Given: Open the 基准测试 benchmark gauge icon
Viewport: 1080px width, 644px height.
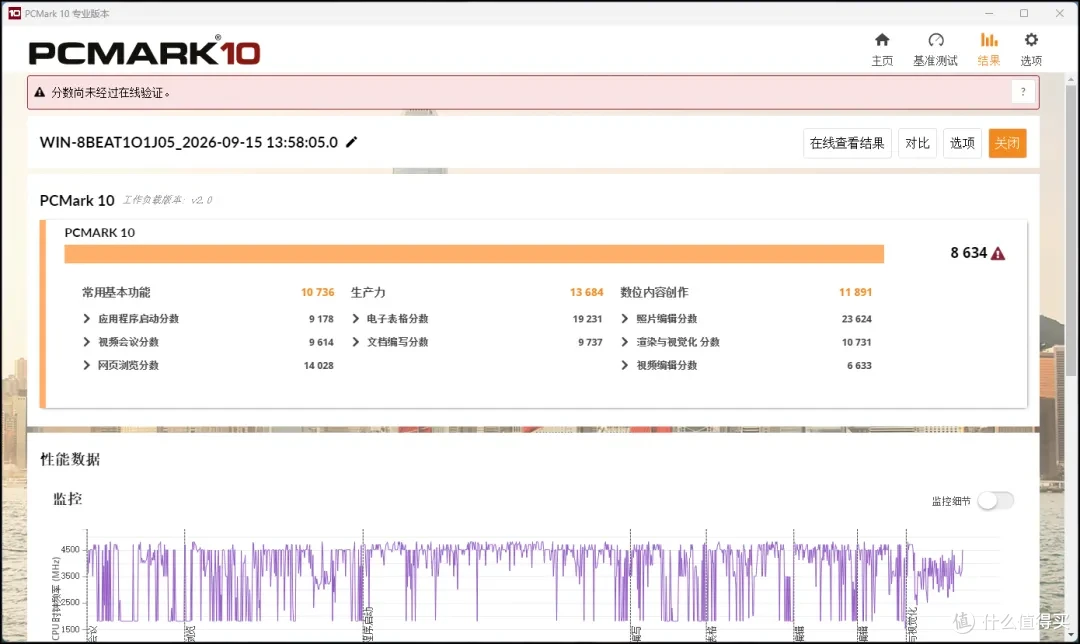Looking at the screenshot, I should coord(935,40).
